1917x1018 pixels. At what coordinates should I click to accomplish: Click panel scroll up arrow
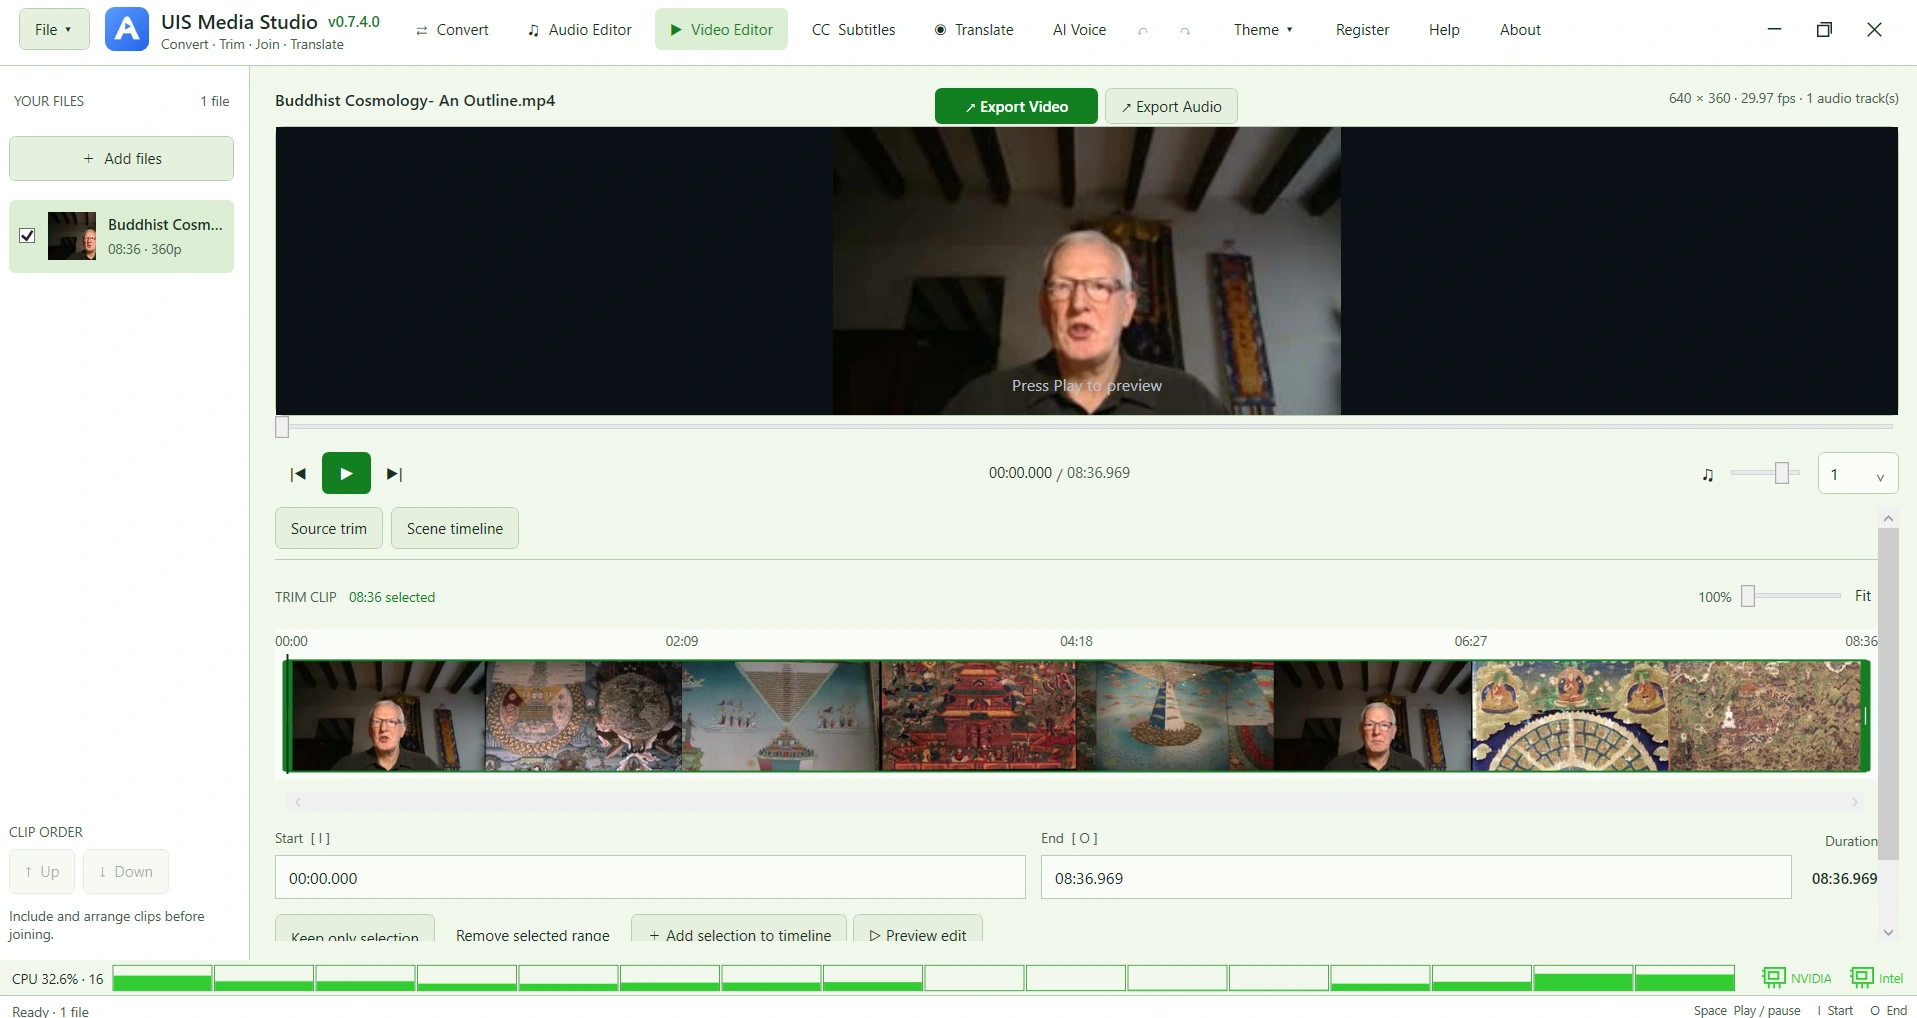(x=1888, y=518)
